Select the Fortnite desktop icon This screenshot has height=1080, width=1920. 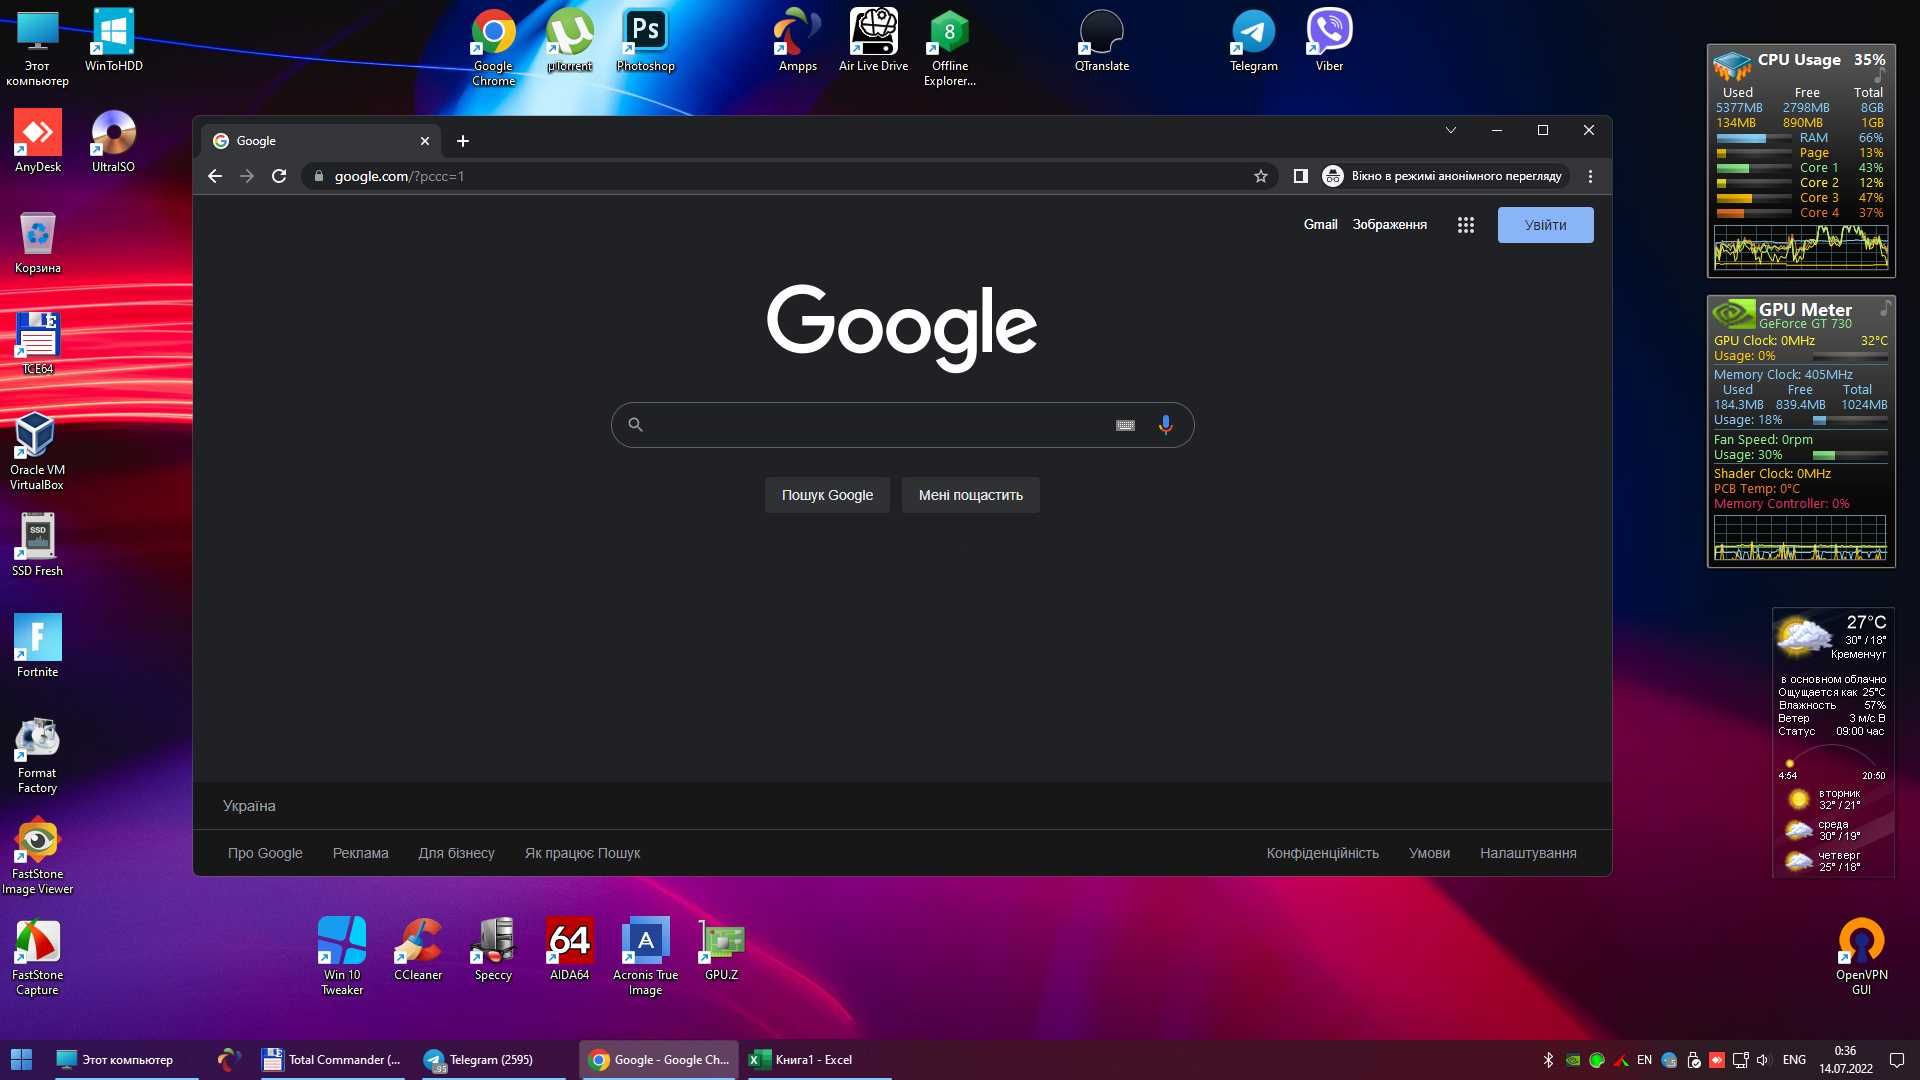37,646
